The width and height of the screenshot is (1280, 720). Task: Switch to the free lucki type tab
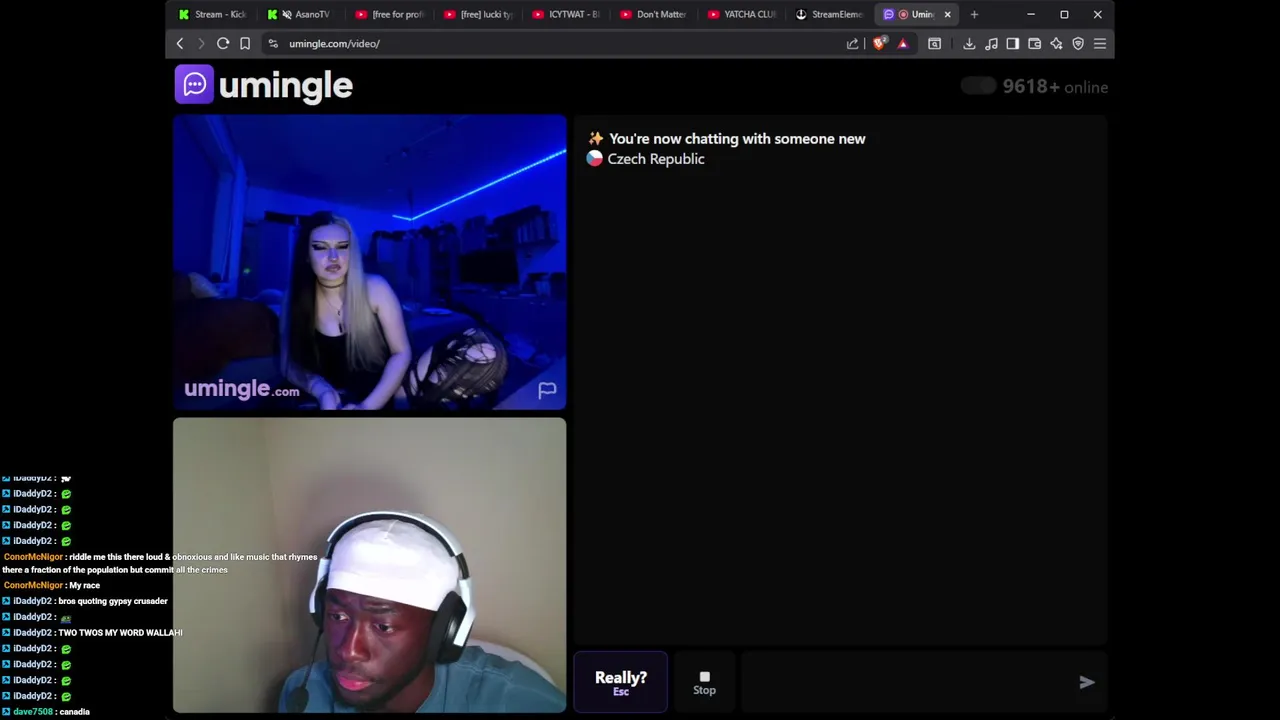coord(478,14)
